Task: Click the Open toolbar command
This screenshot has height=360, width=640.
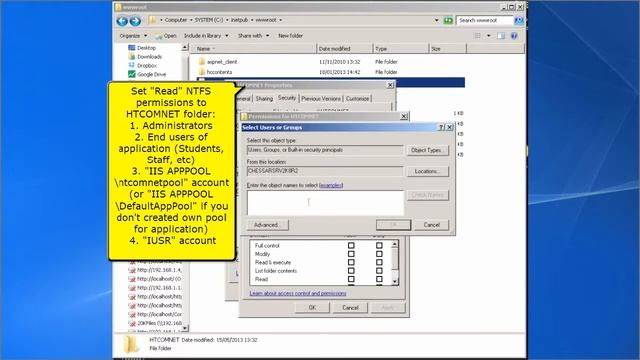Action: (x=166, y=36)
